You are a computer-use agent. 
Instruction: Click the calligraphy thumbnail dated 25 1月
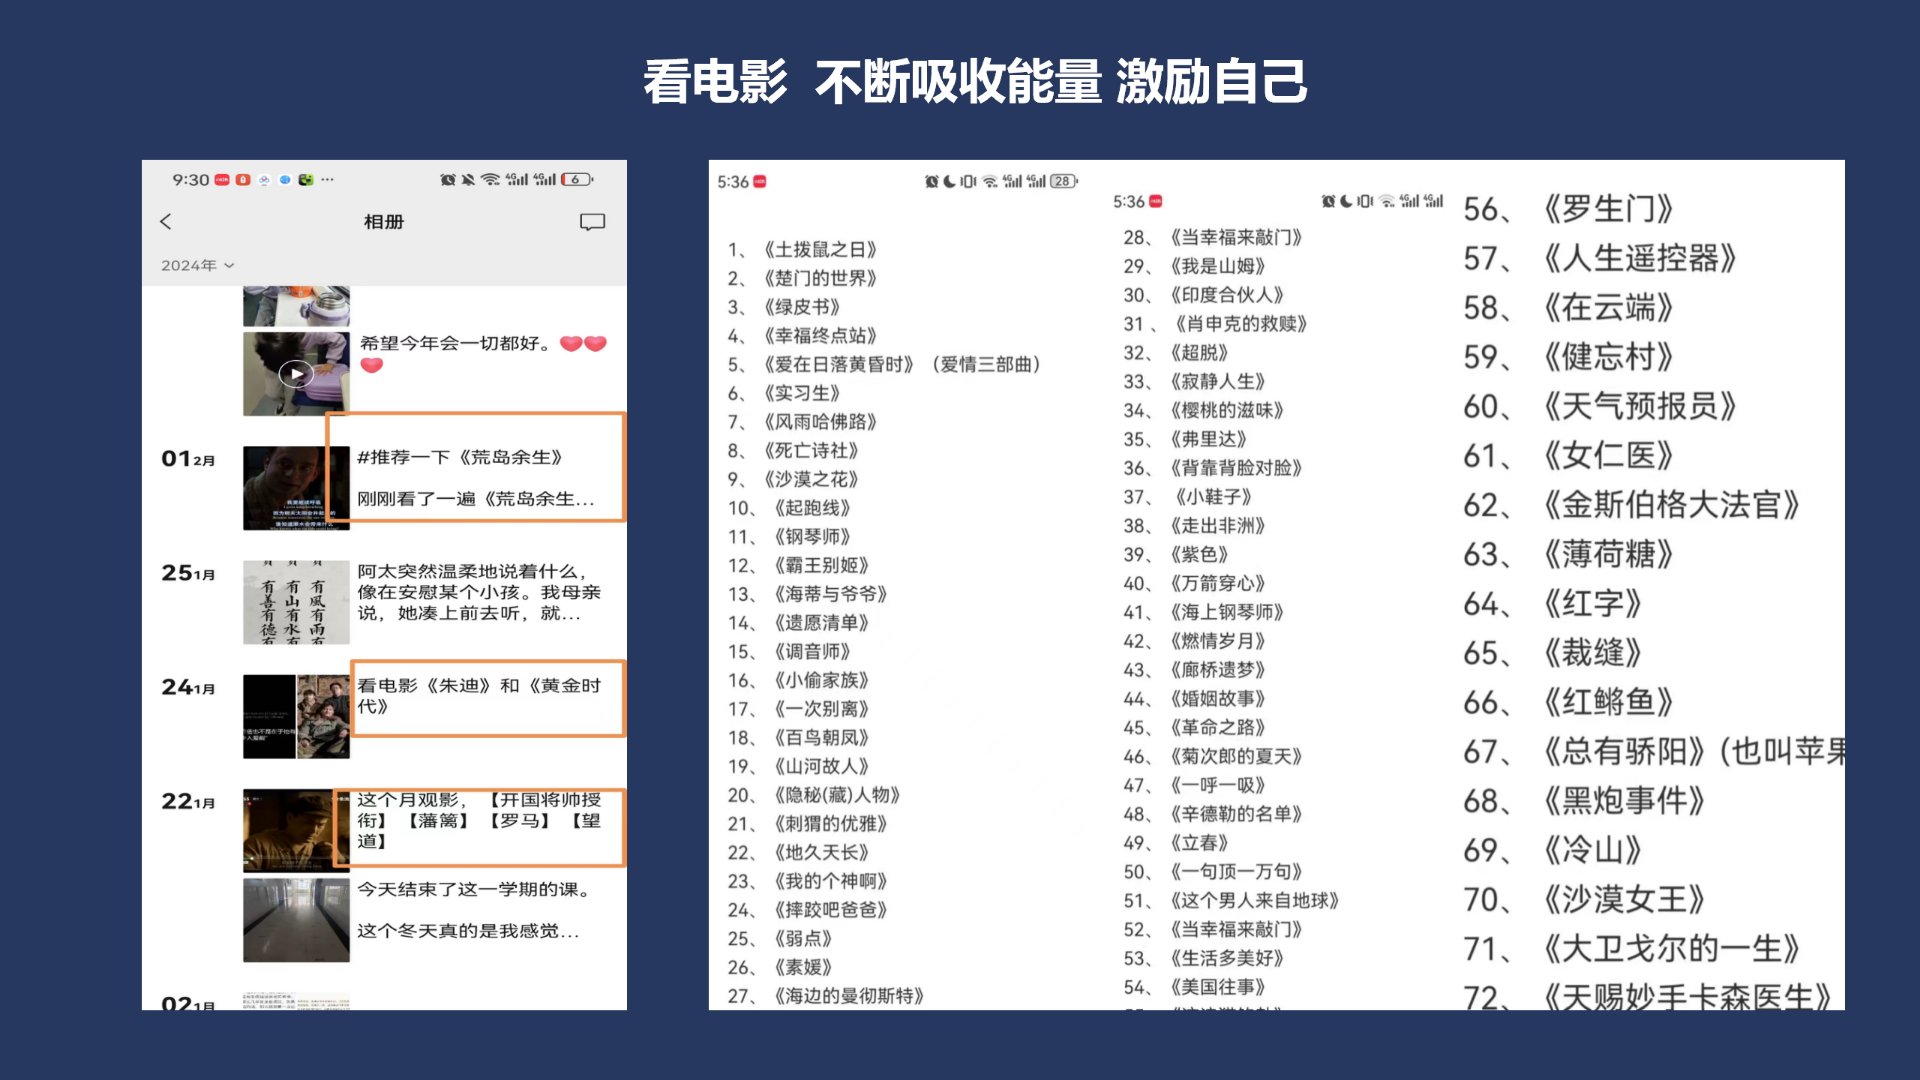295,602
